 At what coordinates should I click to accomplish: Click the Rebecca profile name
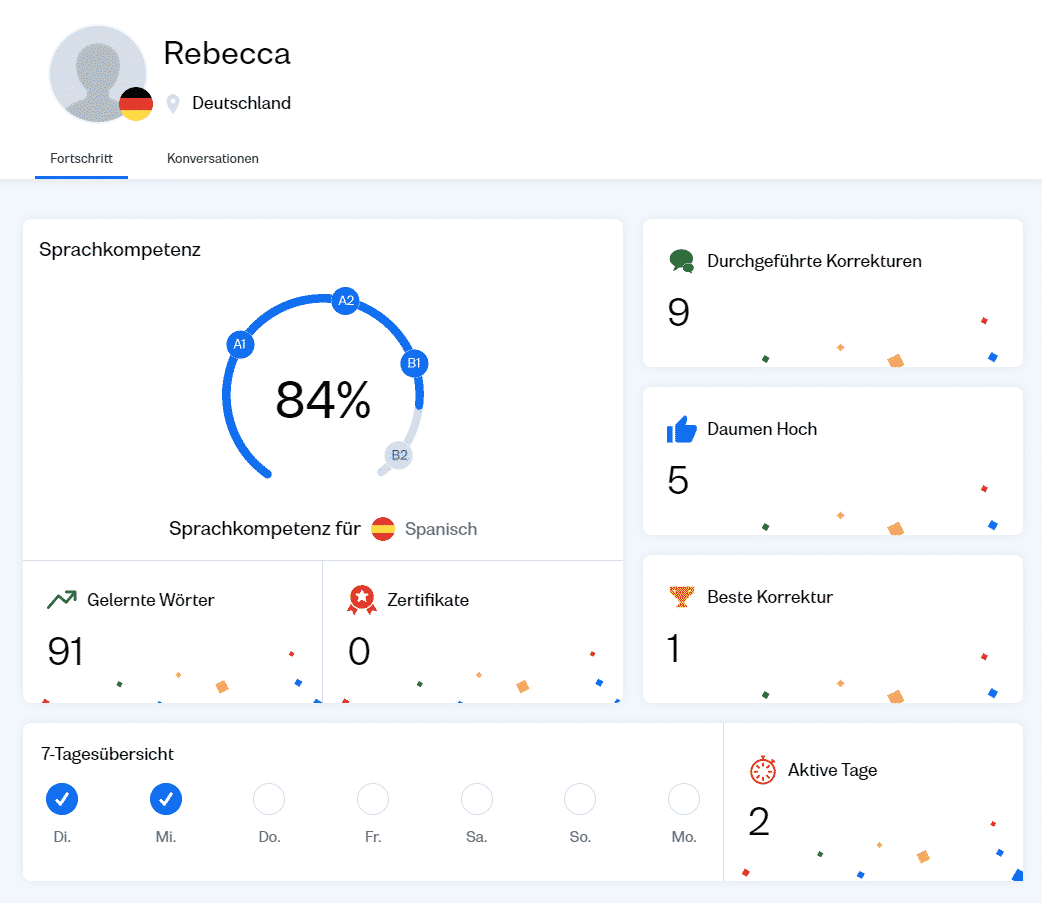pos(227,53)
